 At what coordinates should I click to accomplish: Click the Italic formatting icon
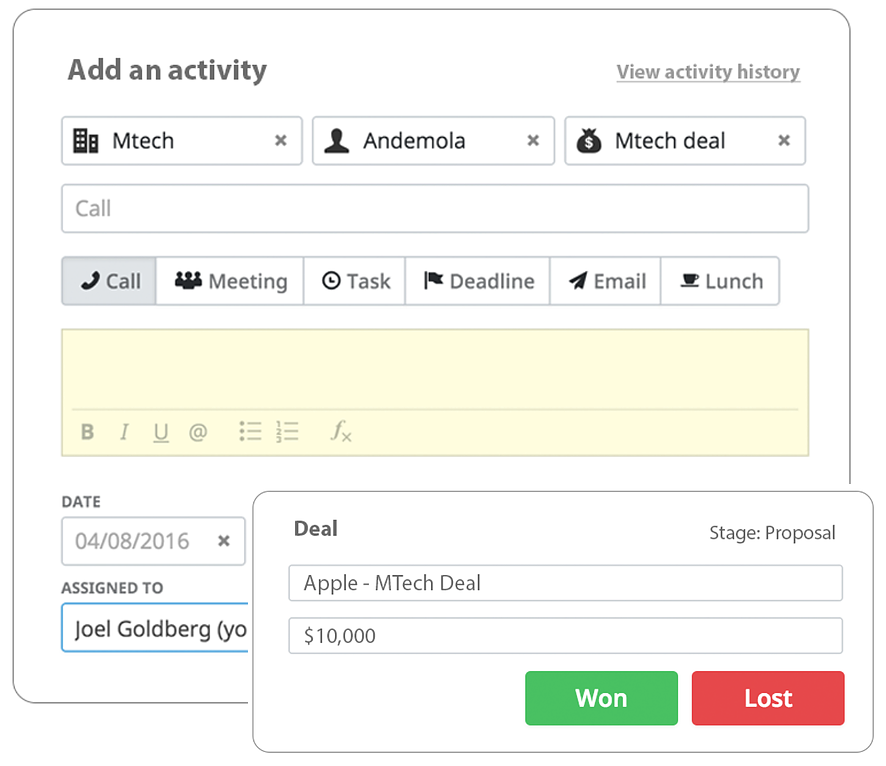tap(124, 432)
